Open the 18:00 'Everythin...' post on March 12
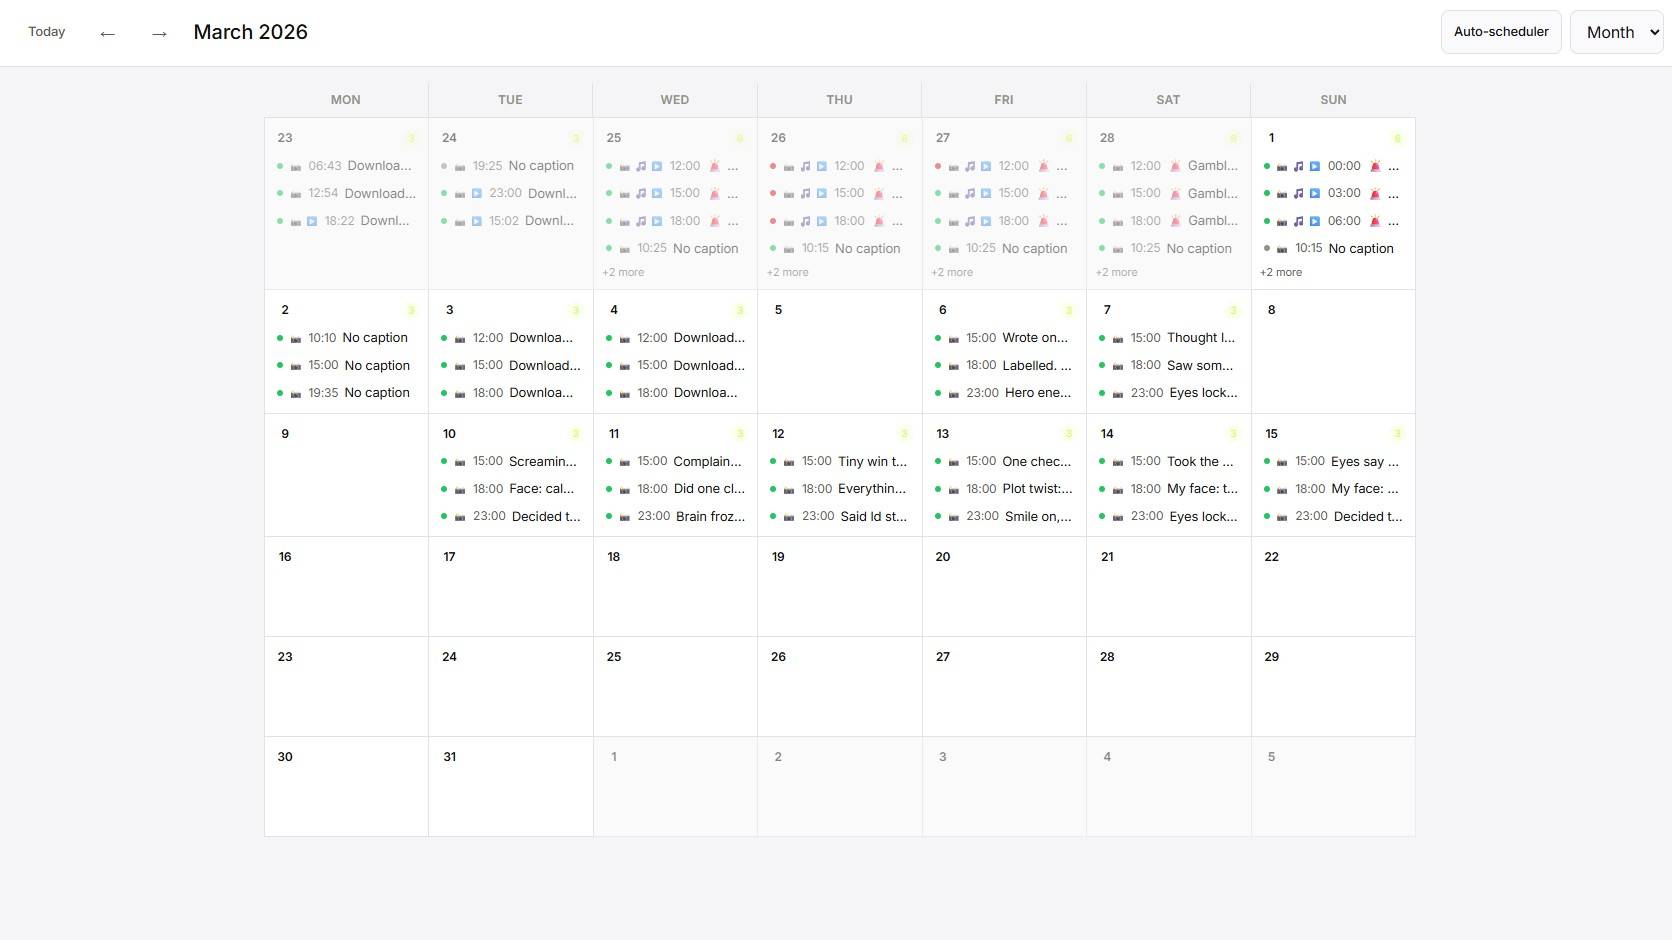The width and height of the screenshot is (1672, 940). click(x=839, y=489)
